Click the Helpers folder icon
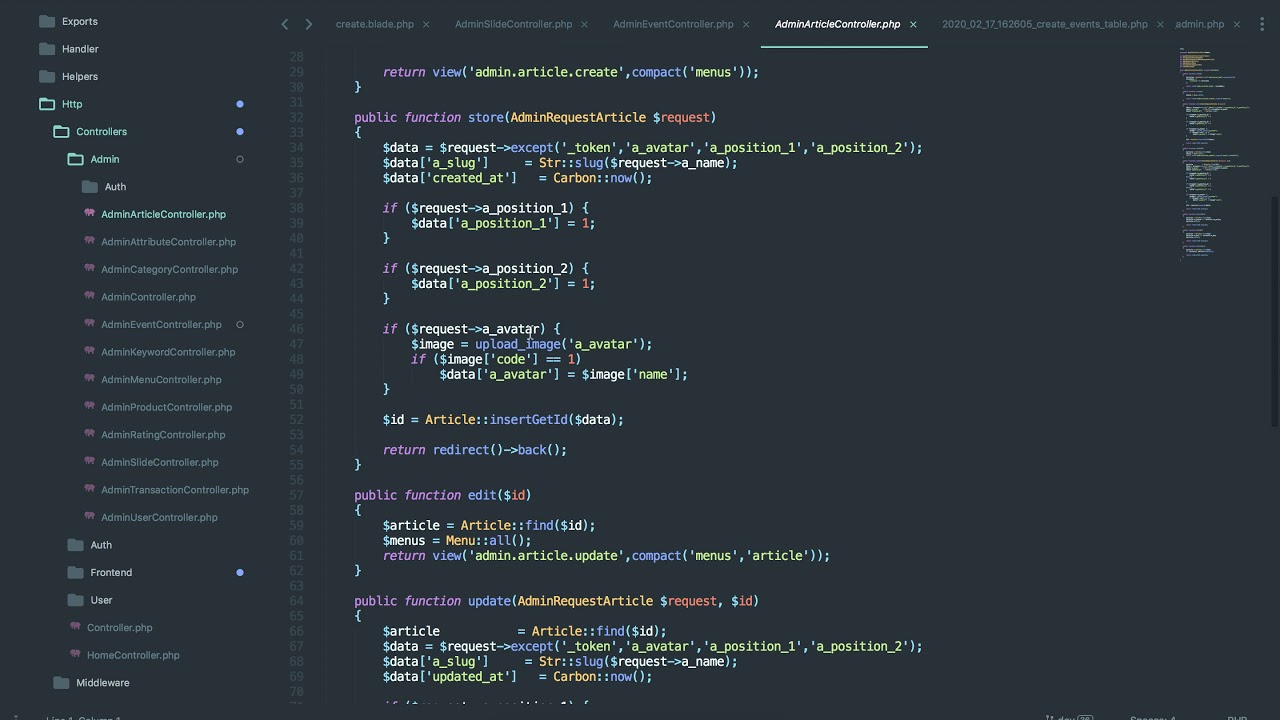Image resolution: width=1280 pixels, height=720 pixels. pyautogui.click(x=47, y=76)
